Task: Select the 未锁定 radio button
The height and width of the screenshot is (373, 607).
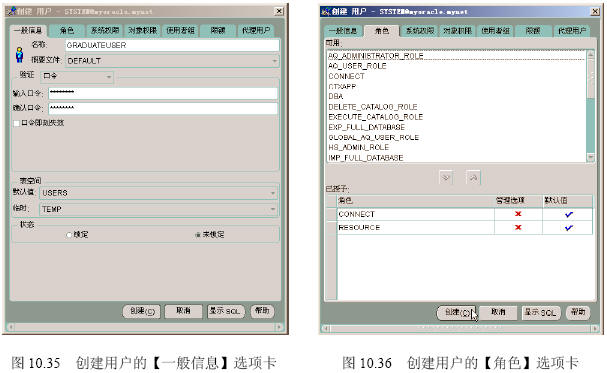Action: pos(198,234)
